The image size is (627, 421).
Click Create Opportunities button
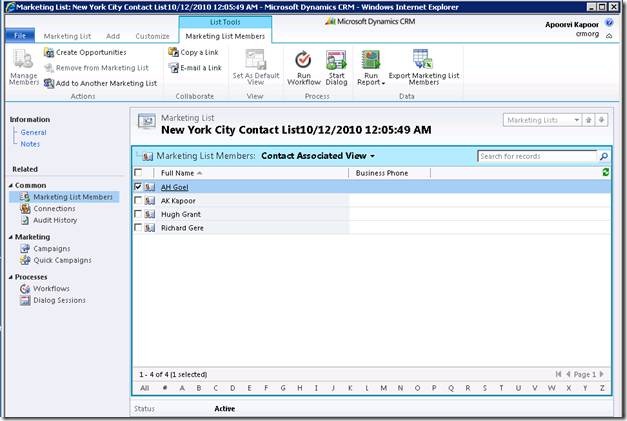pyautogui.click(x=90, y=52)
